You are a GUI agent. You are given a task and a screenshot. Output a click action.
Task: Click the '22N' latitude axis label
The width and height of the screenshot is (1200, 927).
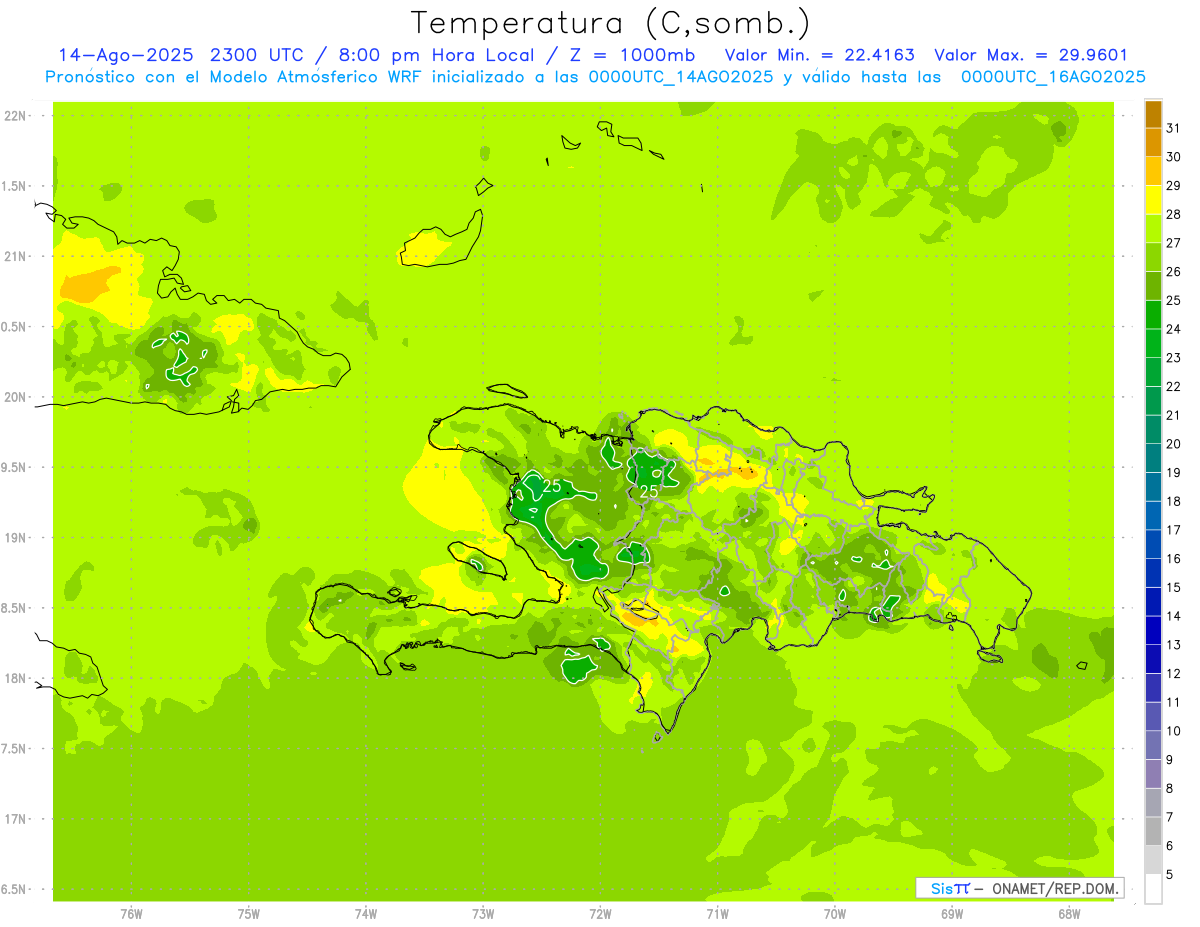tap(15, 116)
